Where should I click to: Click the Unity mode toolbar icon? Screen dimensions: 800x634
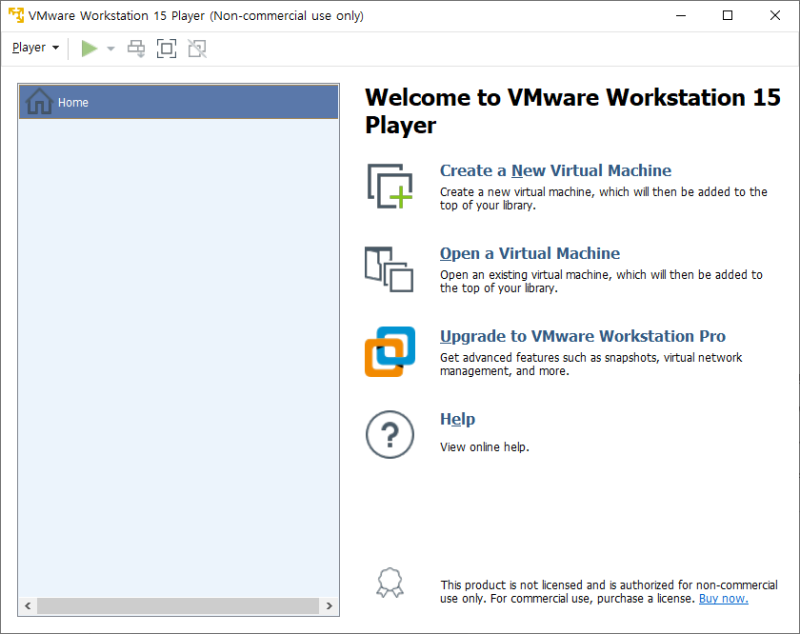pyautogui.click(x=196, y=47)
